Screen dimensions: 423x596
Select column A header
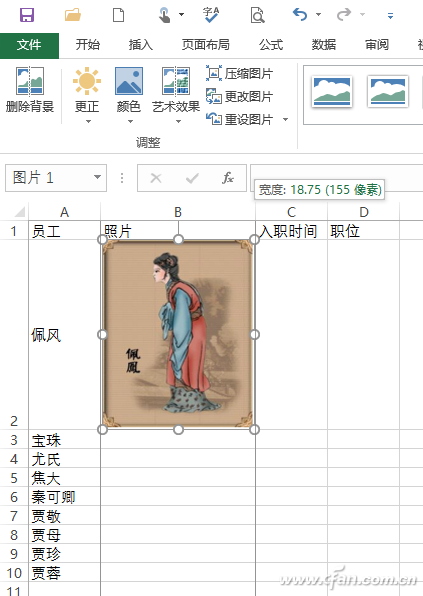click(x=65, y=212)
